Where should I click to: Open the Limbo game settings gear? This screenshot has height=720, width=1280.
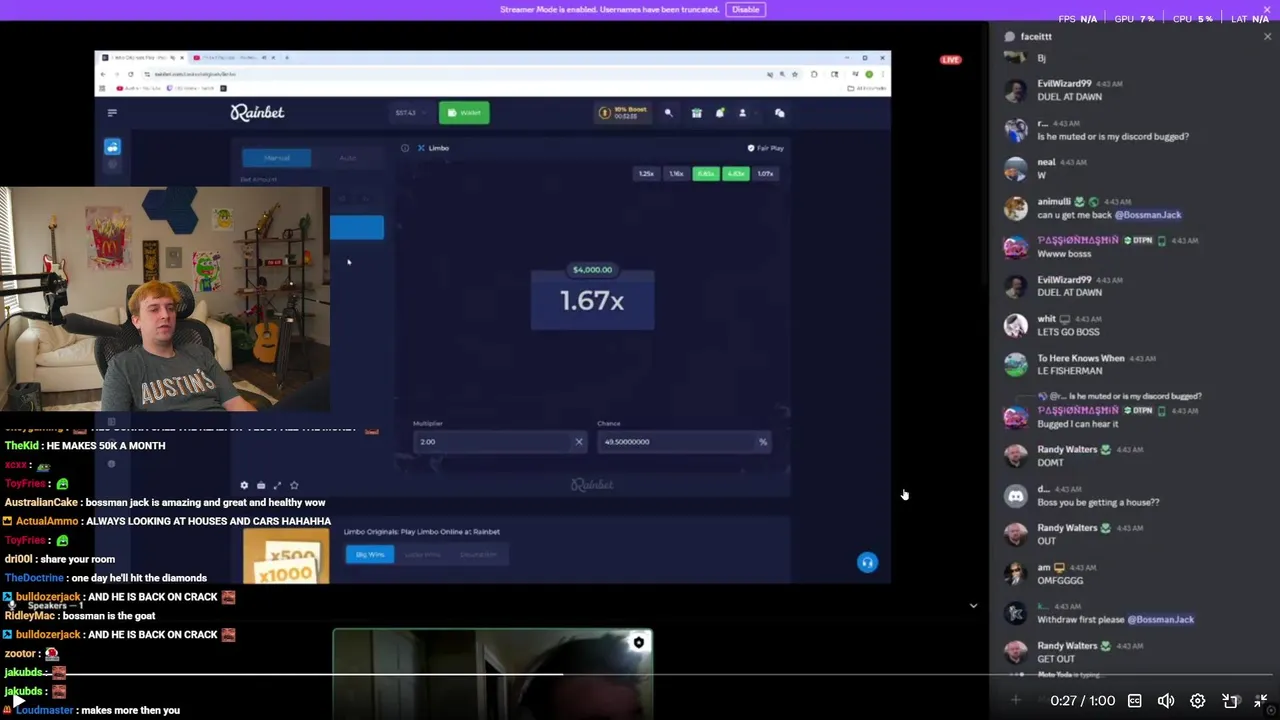(244, 485)
